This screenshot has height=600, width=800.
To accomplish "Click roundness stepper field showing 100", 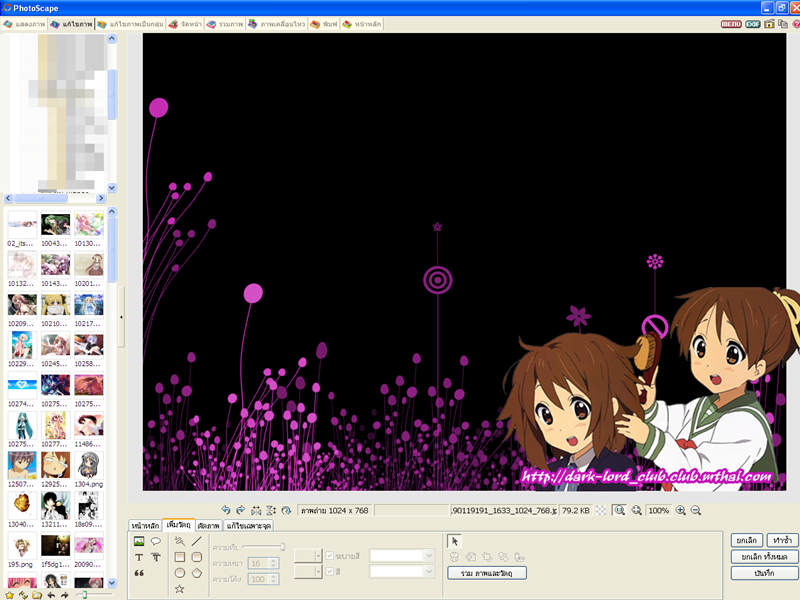I will [263, 579].
